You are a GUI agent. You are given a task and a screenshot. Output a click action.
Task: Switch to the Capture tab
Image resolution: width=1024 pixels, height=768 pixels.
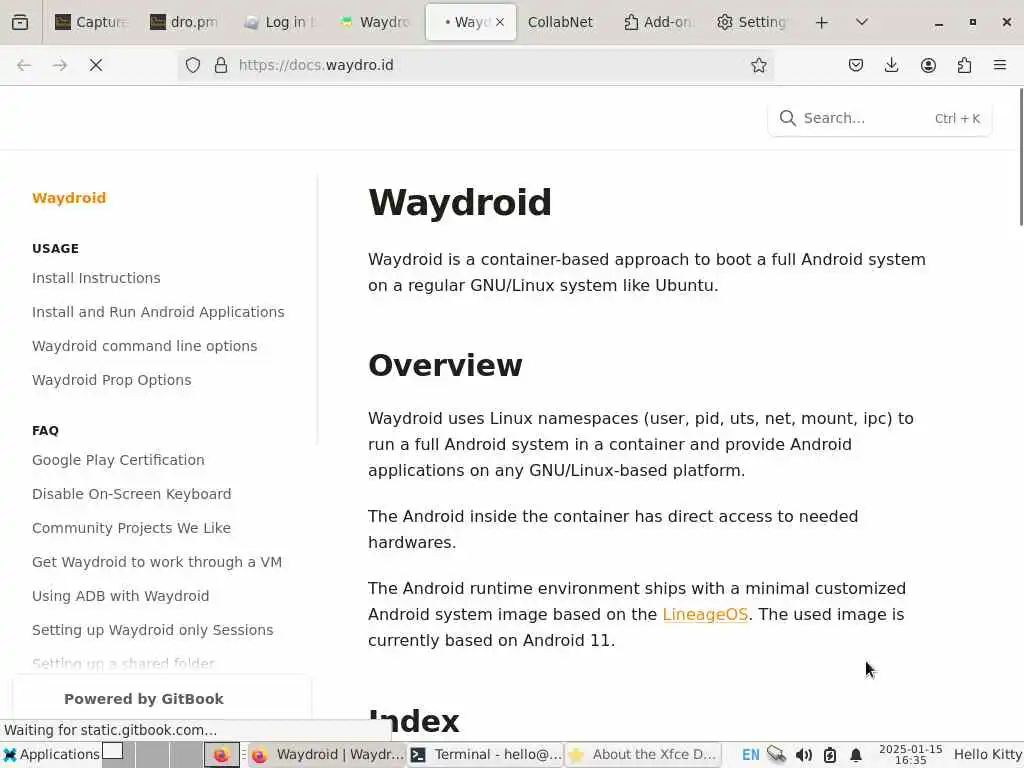(x=91, y=22)
